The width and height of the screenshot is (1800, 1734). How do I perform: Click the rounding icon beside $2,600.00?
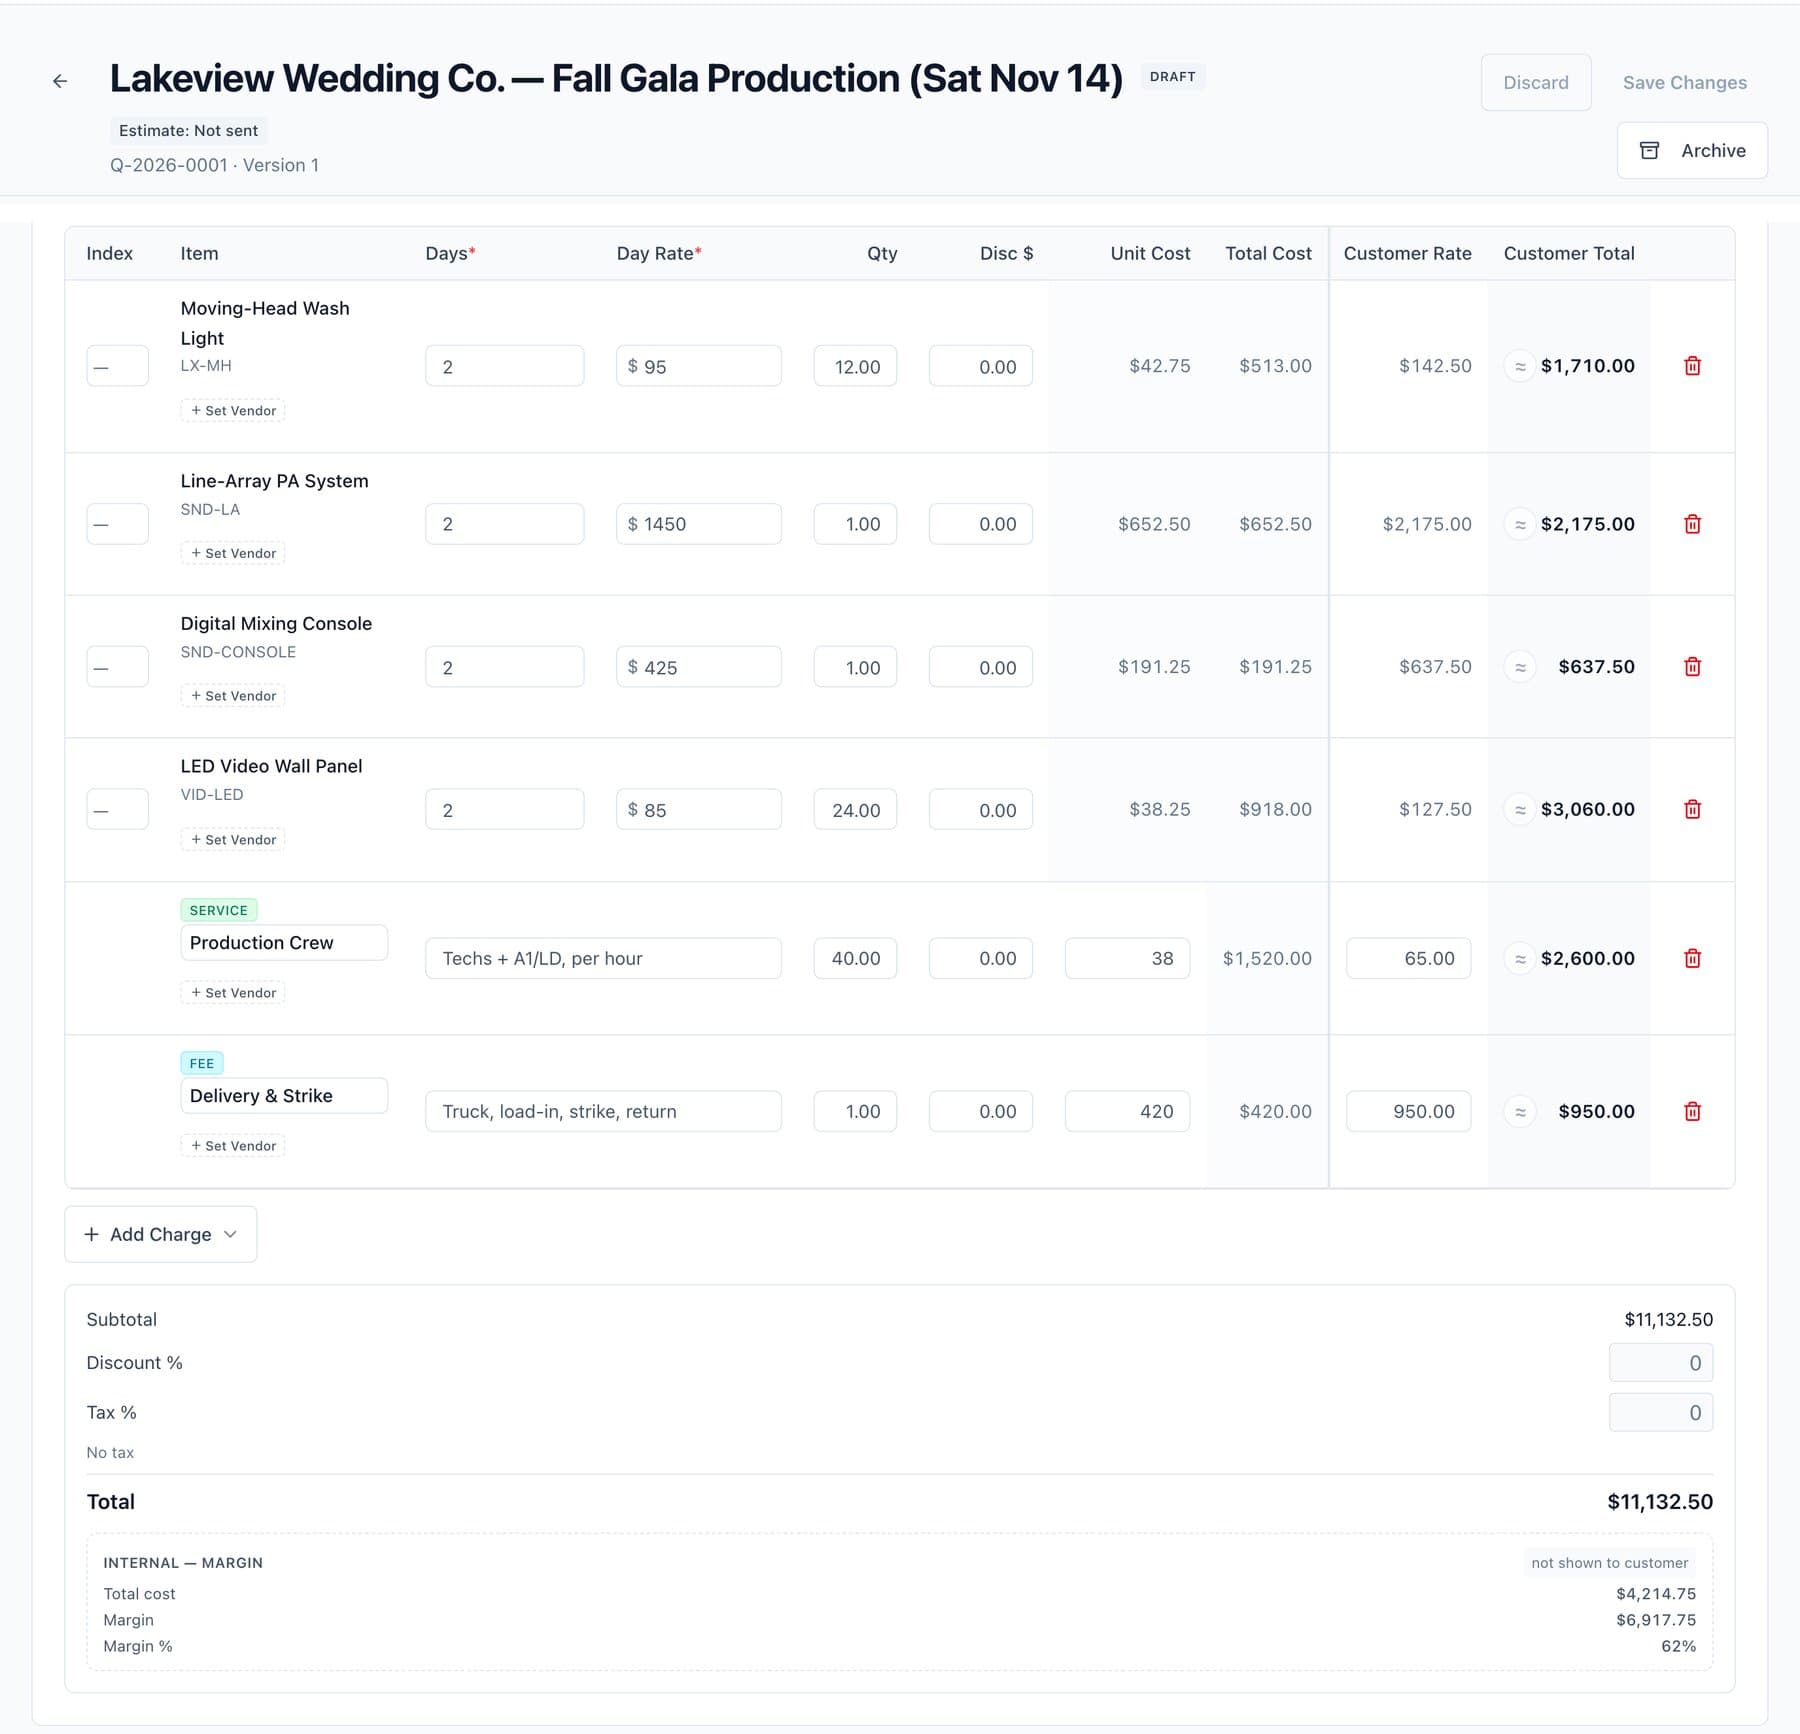(x=1520, y=958)
